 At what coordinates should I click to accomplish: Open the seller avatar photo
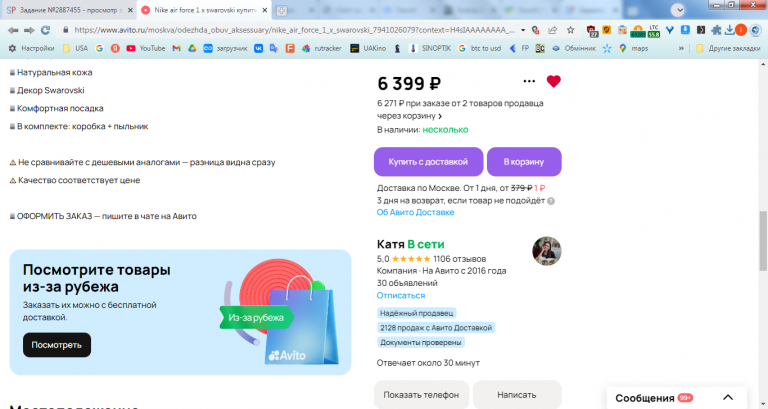(x=547, y=251)
